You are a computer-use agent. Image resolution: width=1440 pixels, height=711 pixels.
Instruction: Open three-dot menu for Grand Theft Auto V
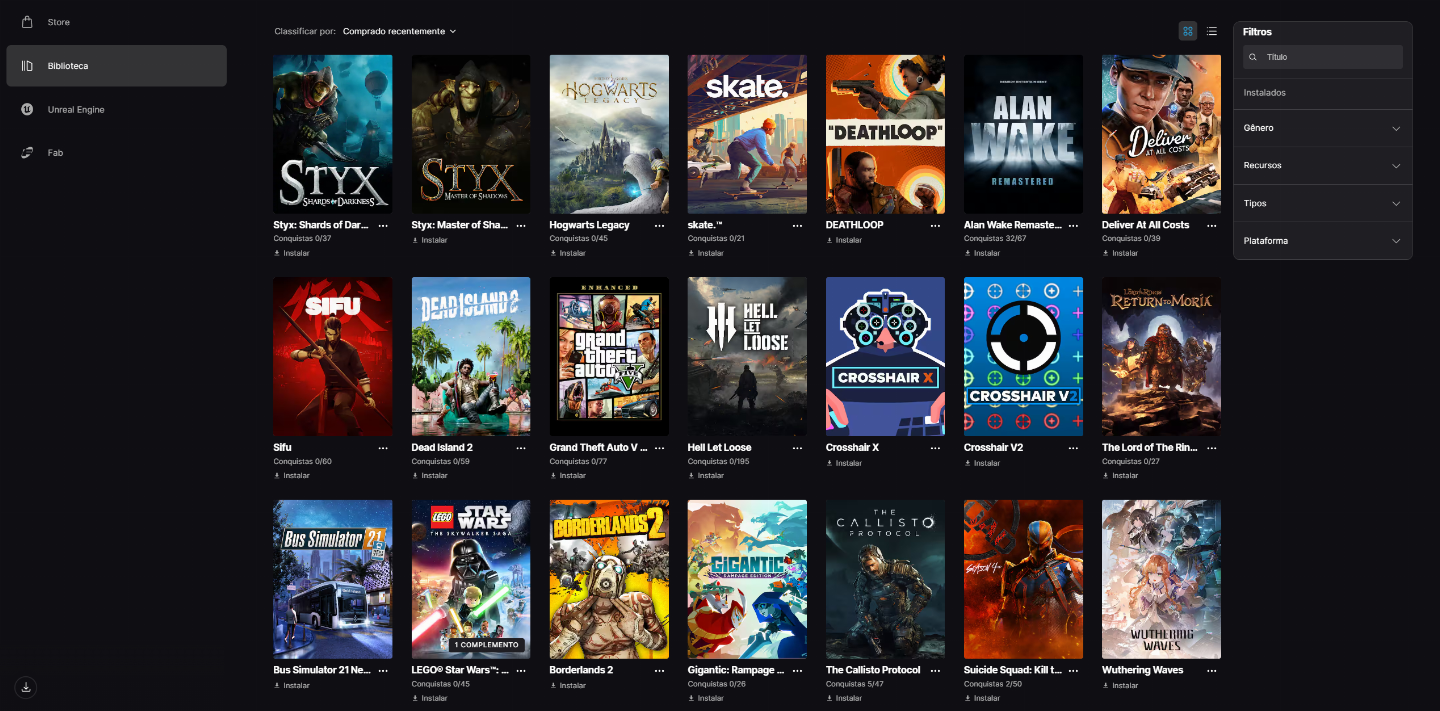659,449
